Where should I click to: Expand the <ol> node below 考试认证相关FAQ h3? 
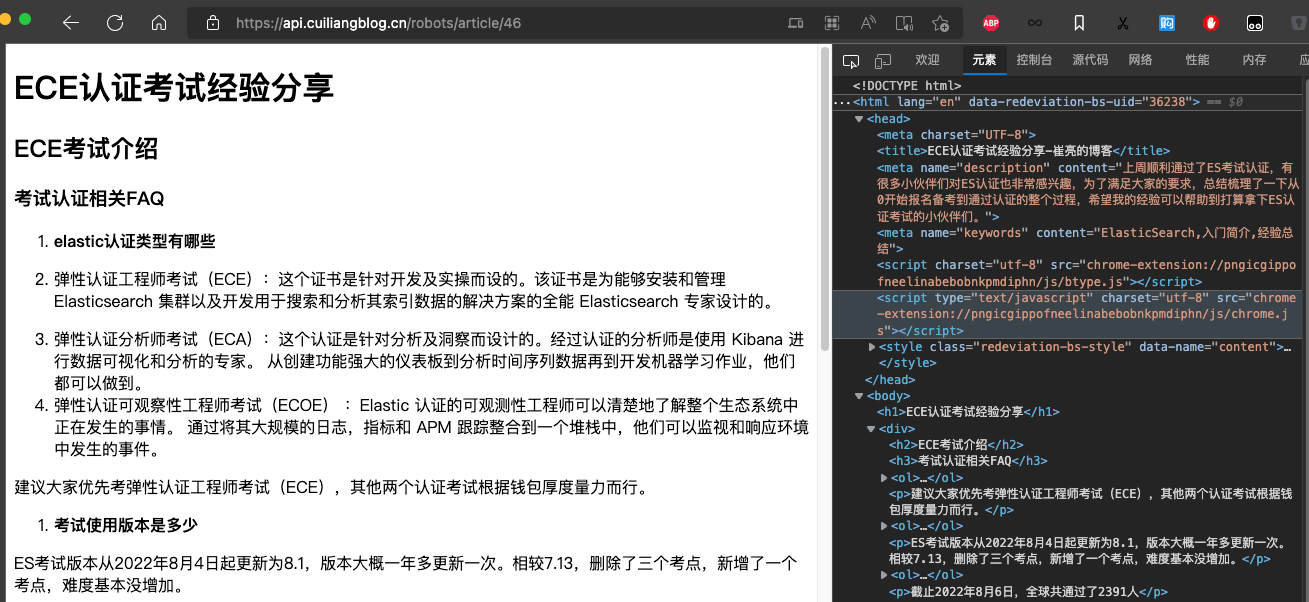(883, 478)
